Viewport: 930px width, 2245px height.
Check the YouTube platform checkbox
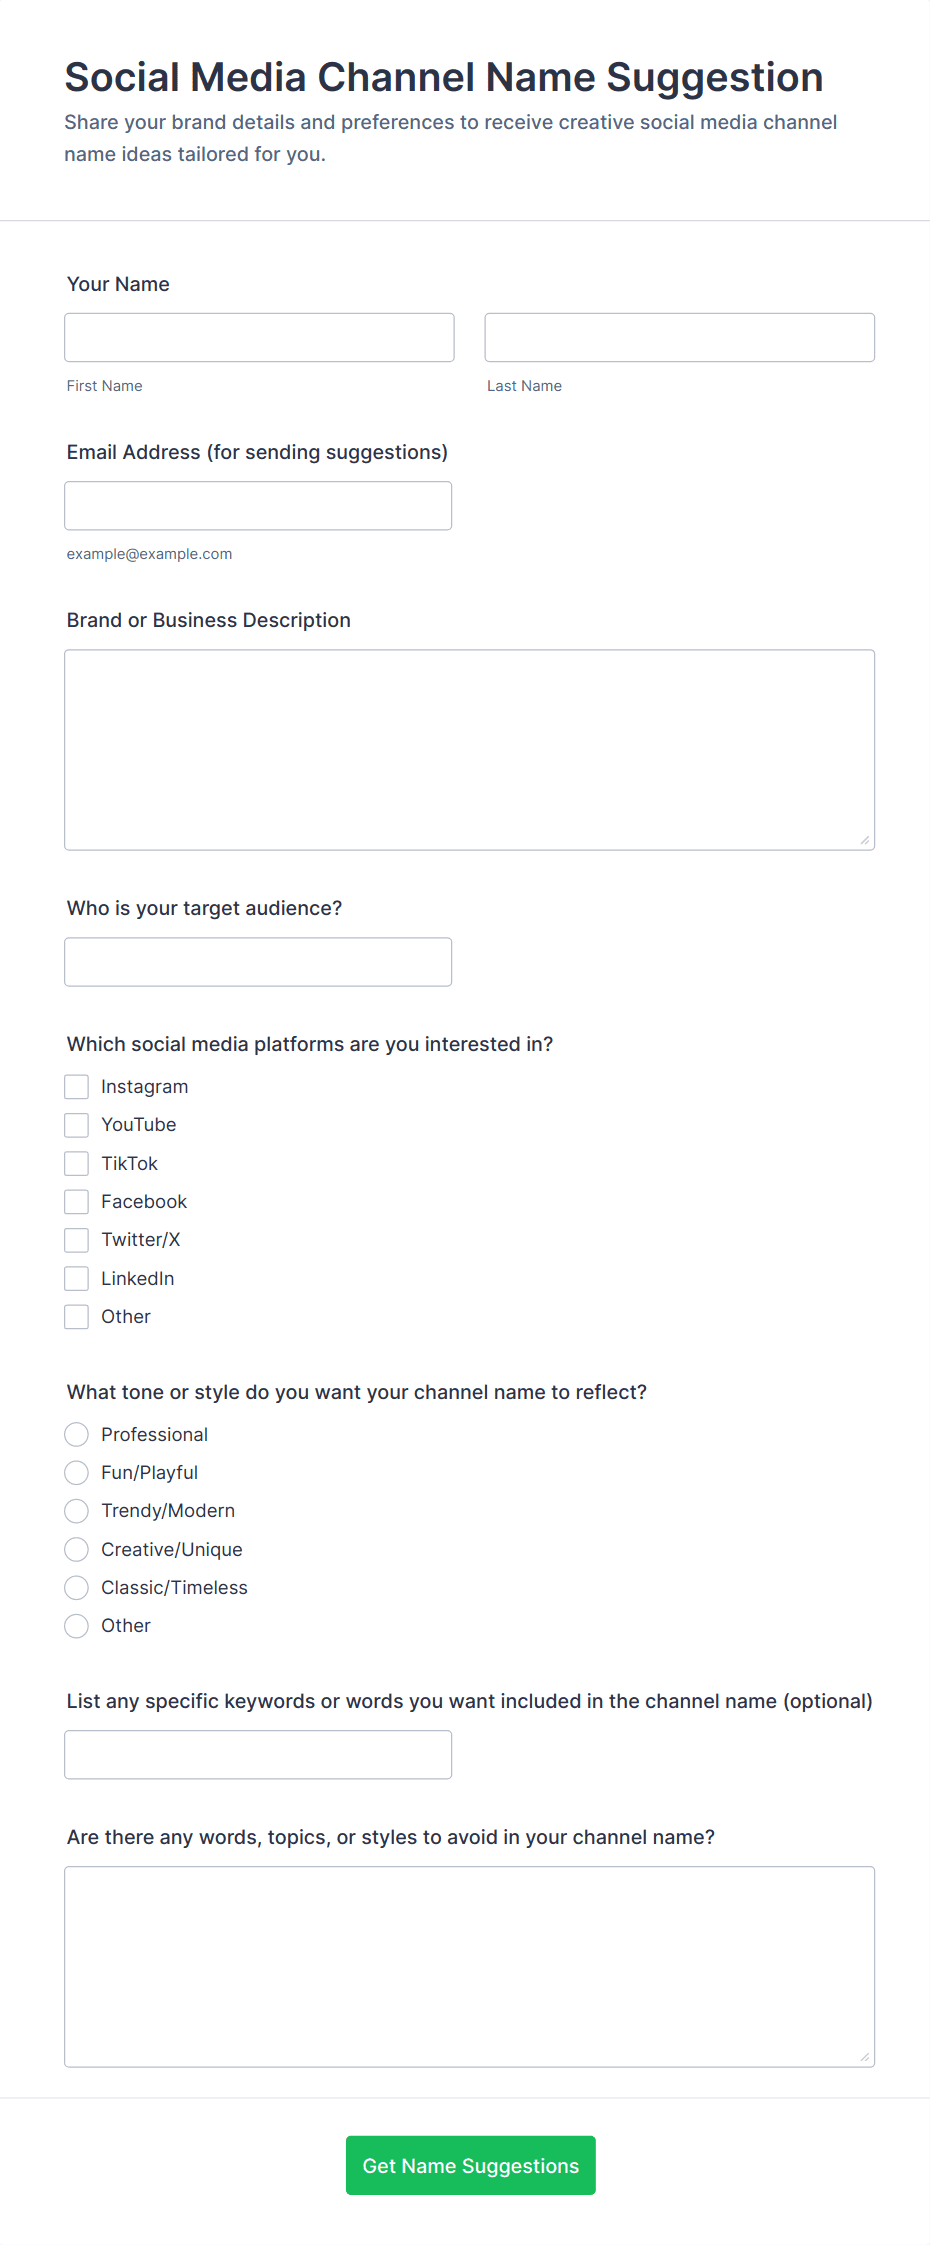[76, 1124]
